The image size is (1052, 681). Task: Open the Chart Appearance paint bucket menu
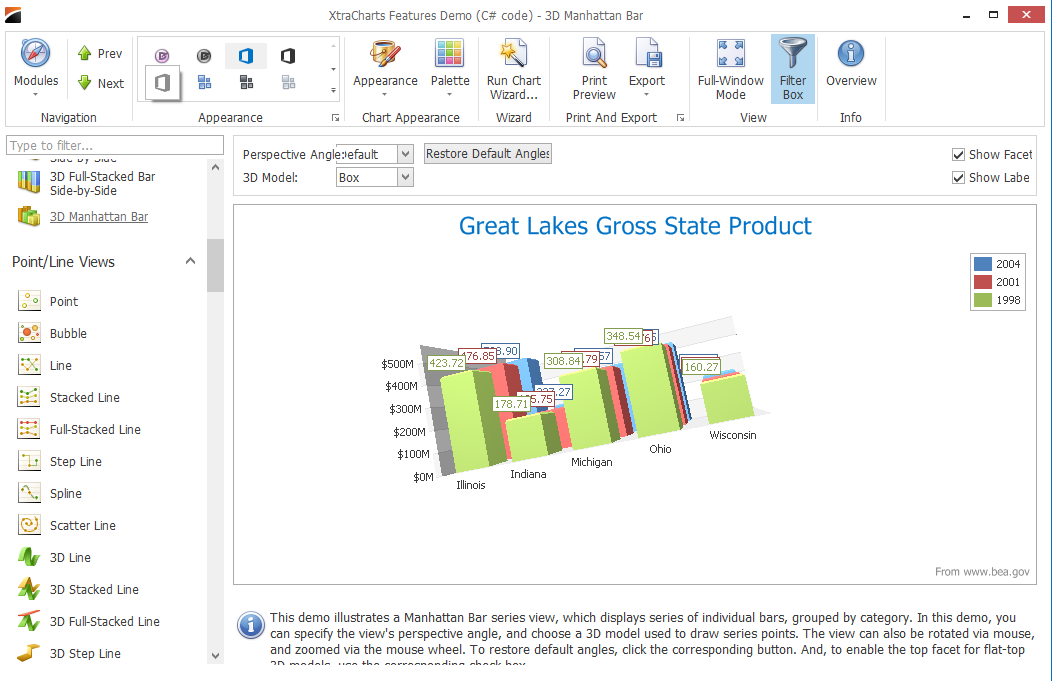(385, 68)
